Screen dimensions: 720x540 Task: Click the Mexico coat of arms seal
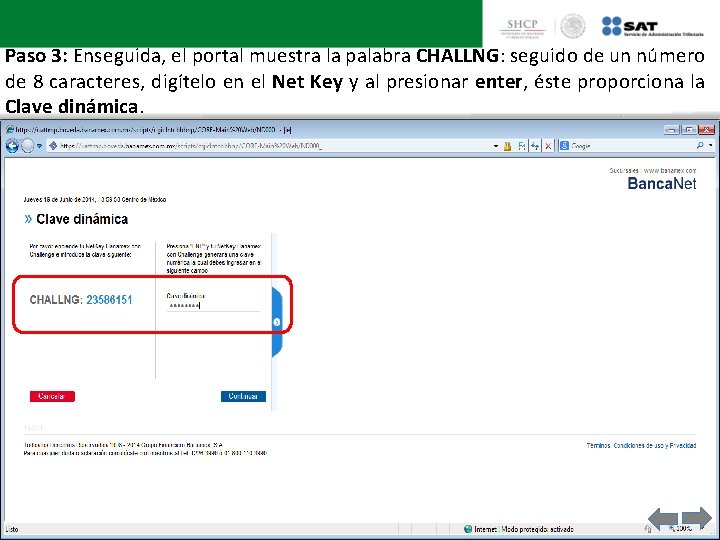pos(573,26)
